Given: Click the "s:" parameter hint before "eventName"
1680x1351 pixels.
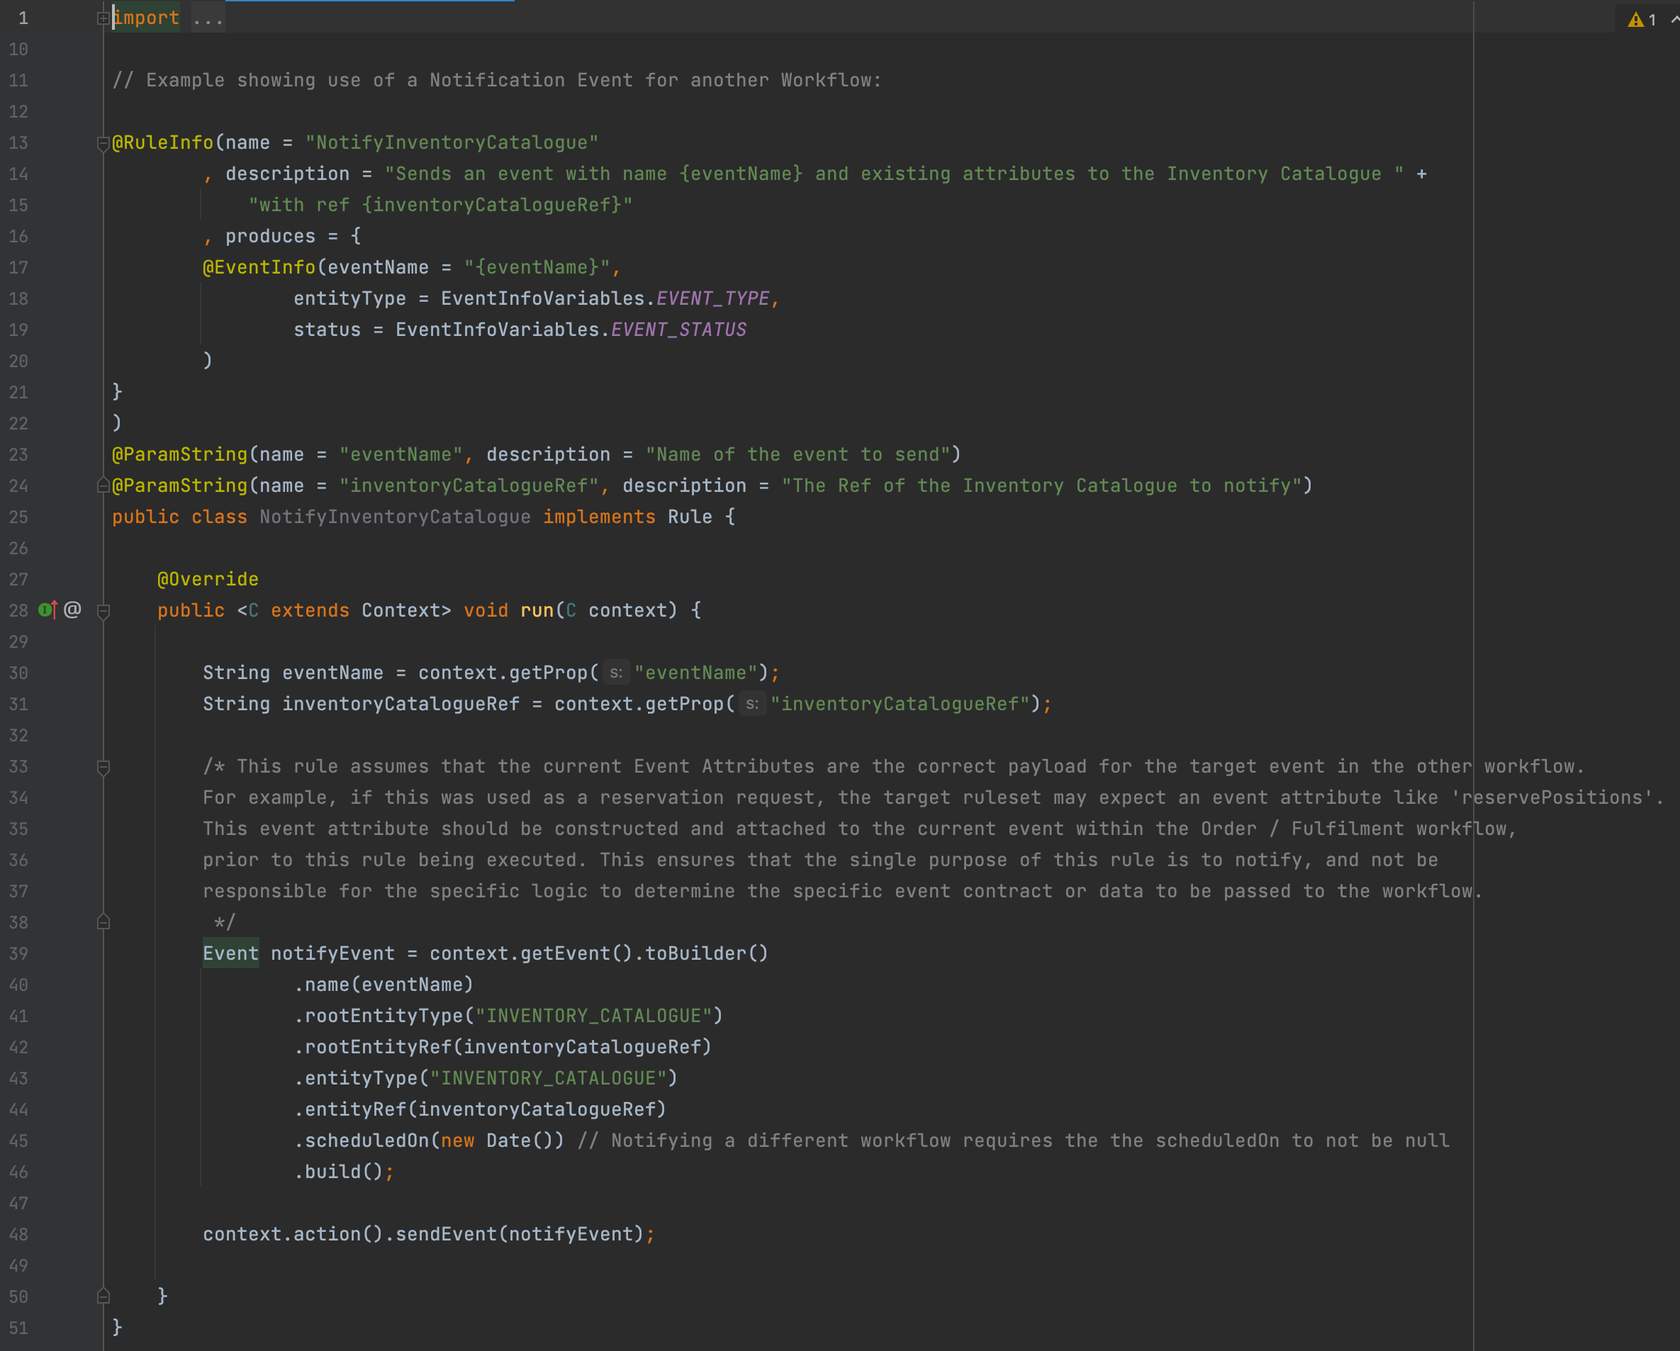Looking at the screenshot, I should coord(616,673).
